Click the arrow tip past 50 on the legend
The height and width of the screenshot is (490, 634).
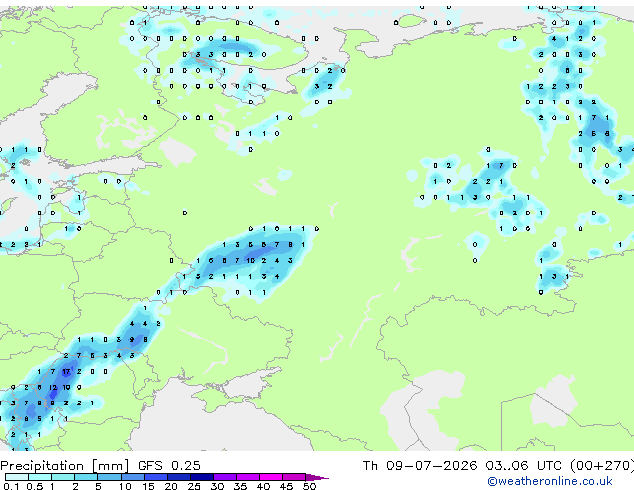[317, 477]
